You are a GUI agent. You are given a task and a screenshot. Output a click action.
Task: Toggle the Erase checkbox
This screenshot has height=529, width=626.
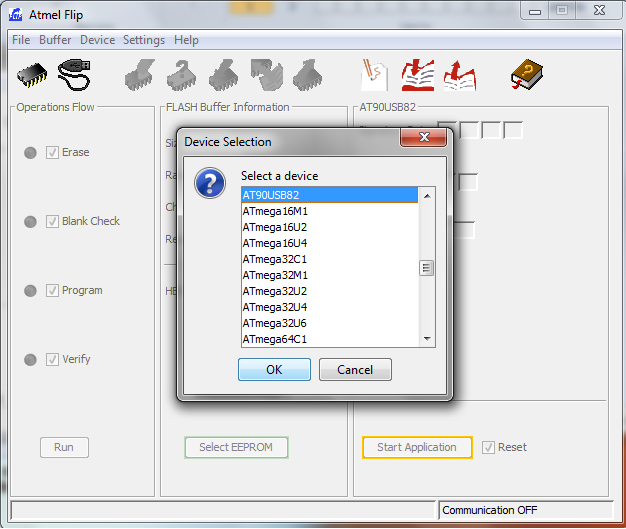(52, 153)
